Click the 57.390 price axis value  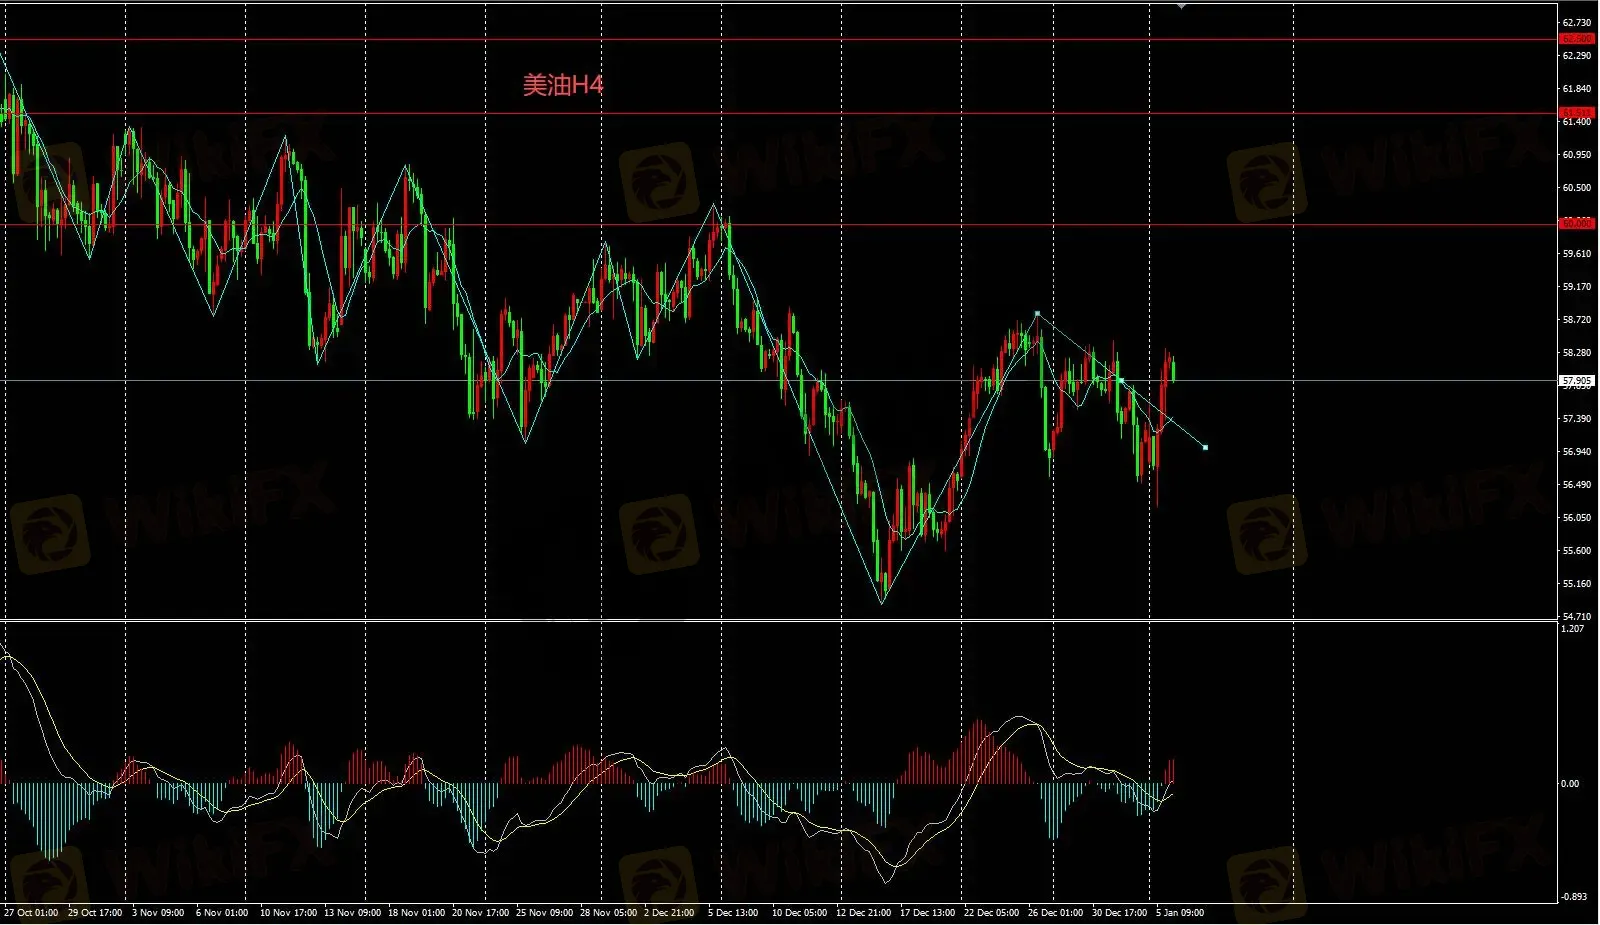pyautogui.click(x=1576, y=419)
